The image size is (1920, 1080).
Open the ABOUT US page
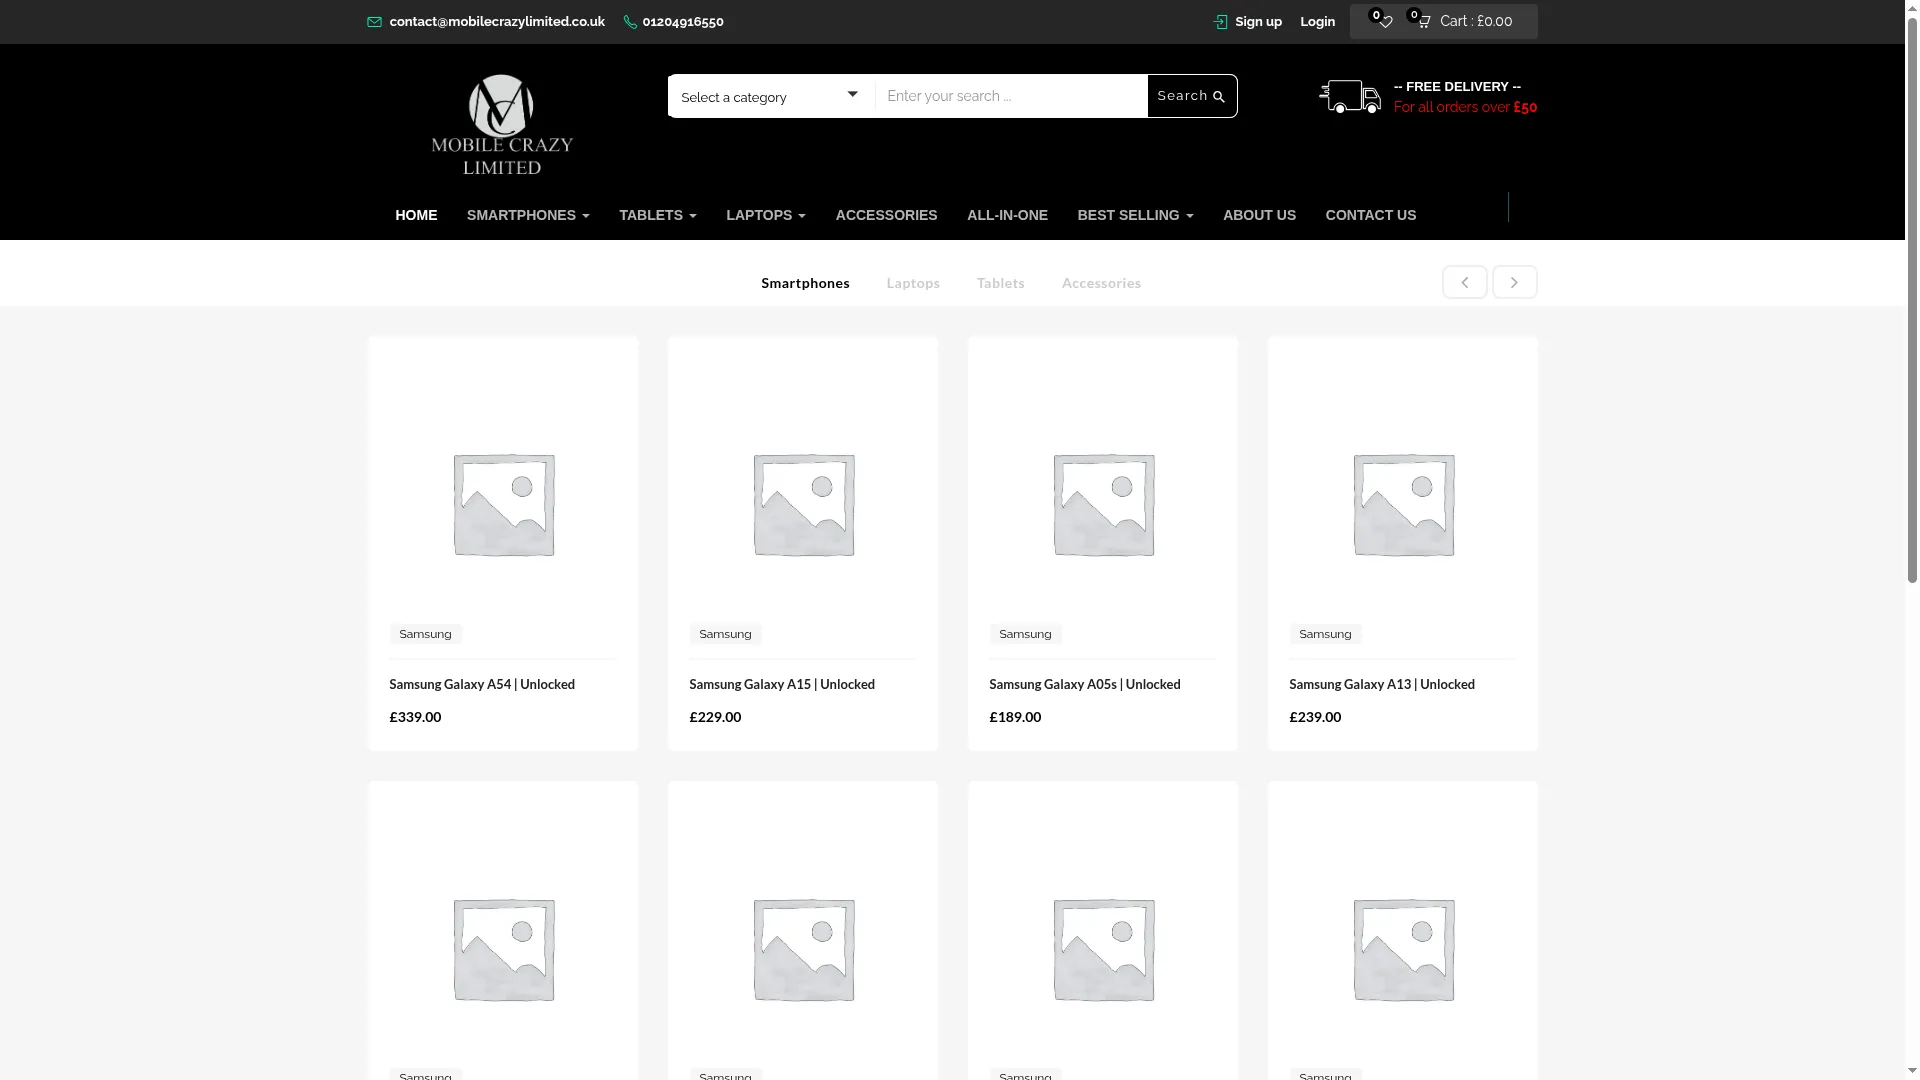point(1259,215)
